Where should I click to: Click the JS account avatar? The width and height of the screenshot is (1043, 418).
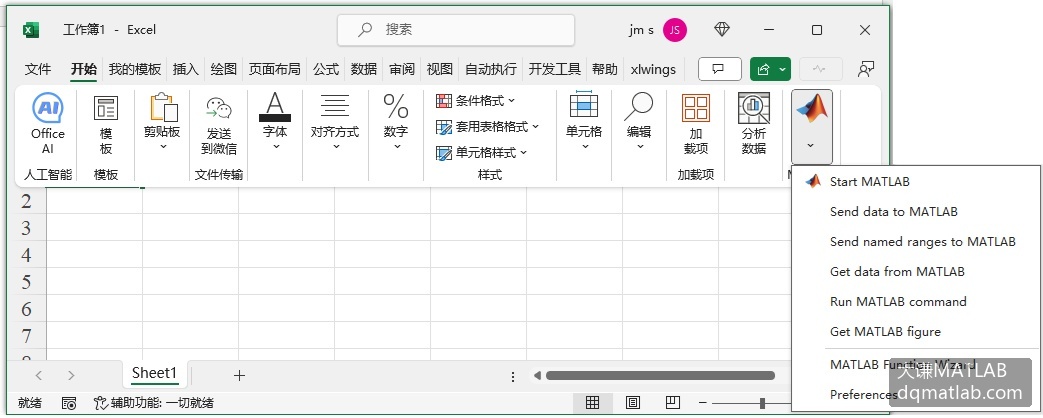[674, 29]
